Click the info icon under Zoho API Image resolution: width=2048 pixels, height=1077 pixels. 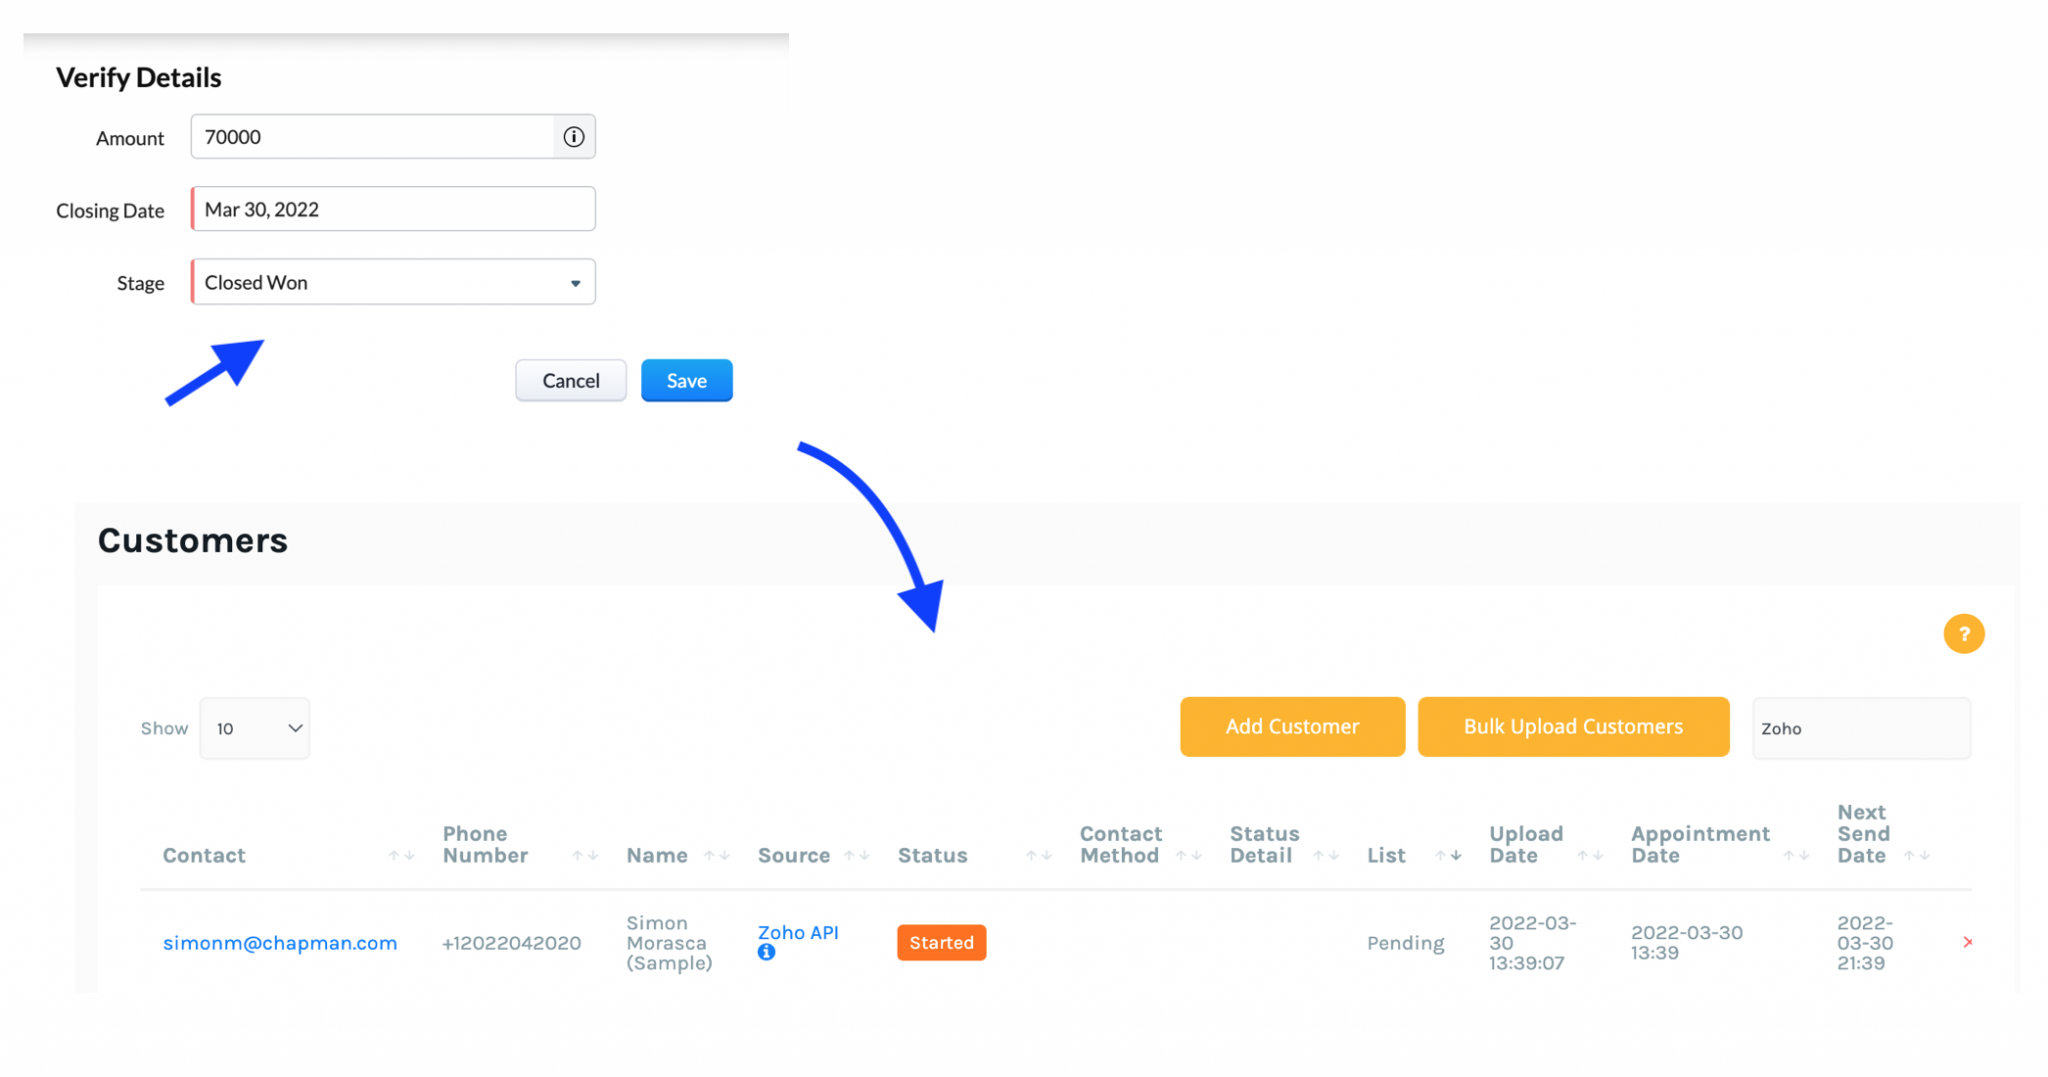[766, 953]
